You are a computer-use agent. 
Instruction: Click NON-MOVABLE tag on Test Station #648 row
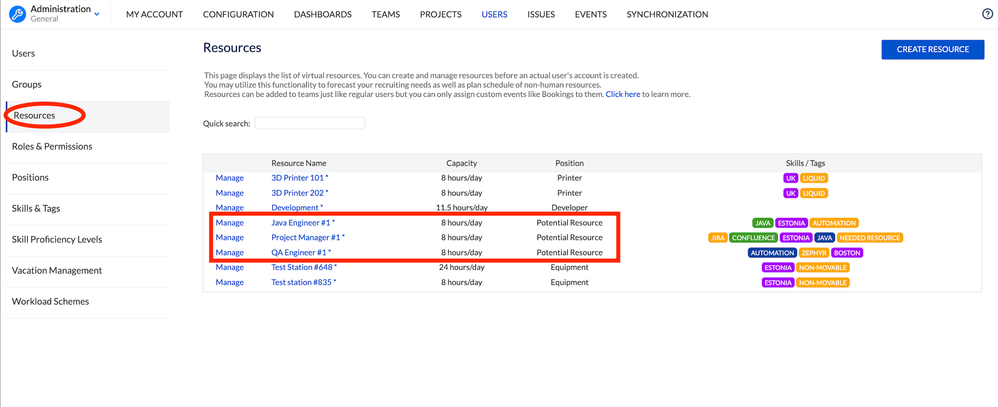[x=823, y=268]
